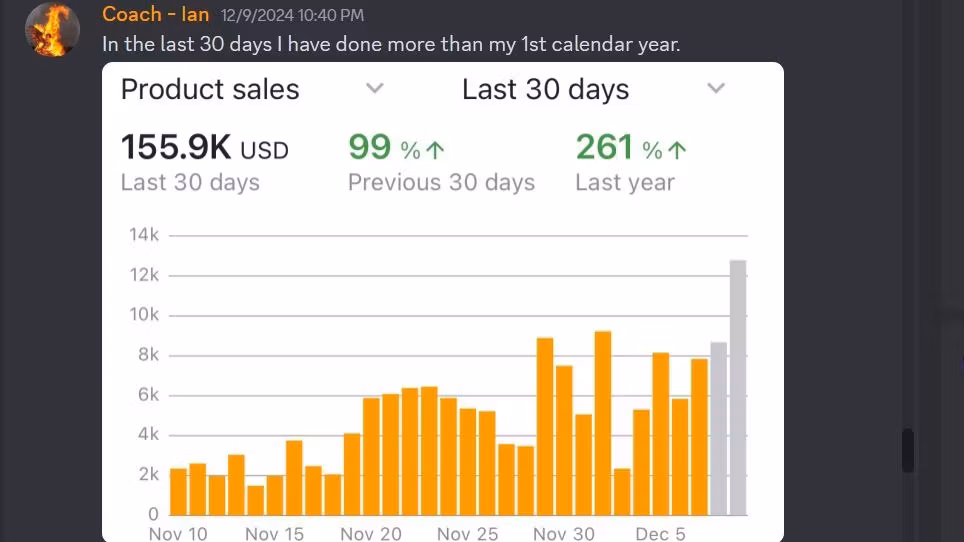Open Coach - Ian's flame avatar

click(x=52, y=29)
